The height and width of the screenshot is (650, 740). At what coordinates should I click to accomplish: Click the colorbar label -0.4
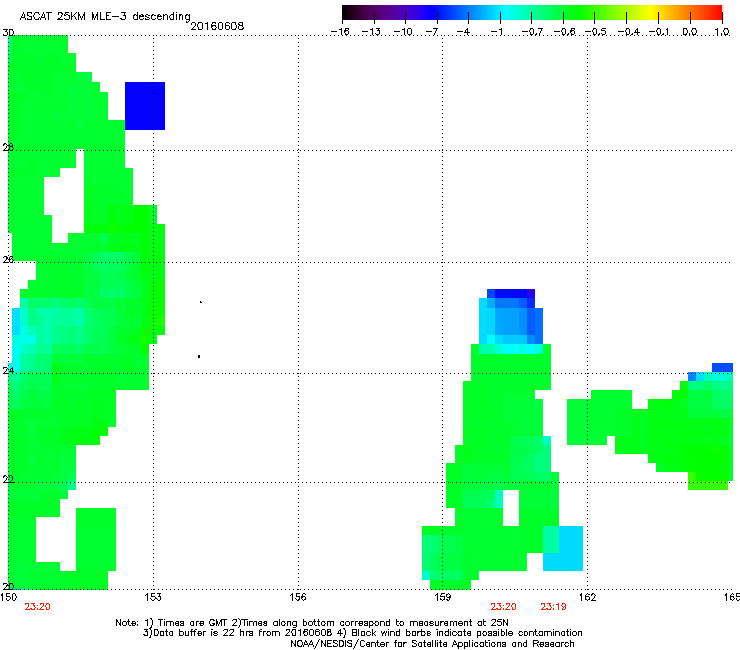pyautogui.click(x=629, y=32)
